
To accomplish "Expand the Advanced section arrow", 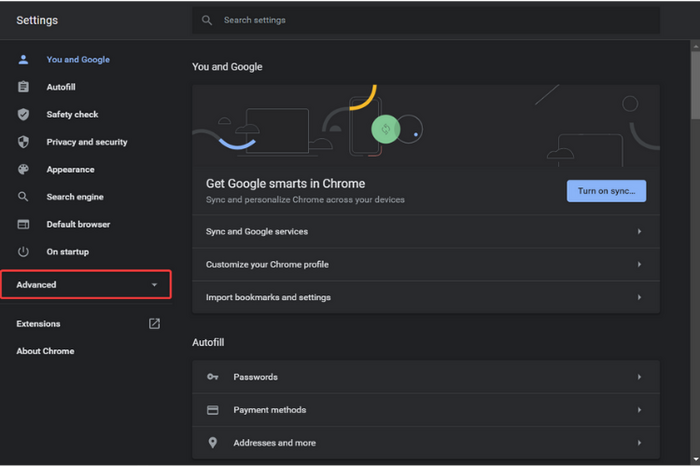I will point(154,285).
